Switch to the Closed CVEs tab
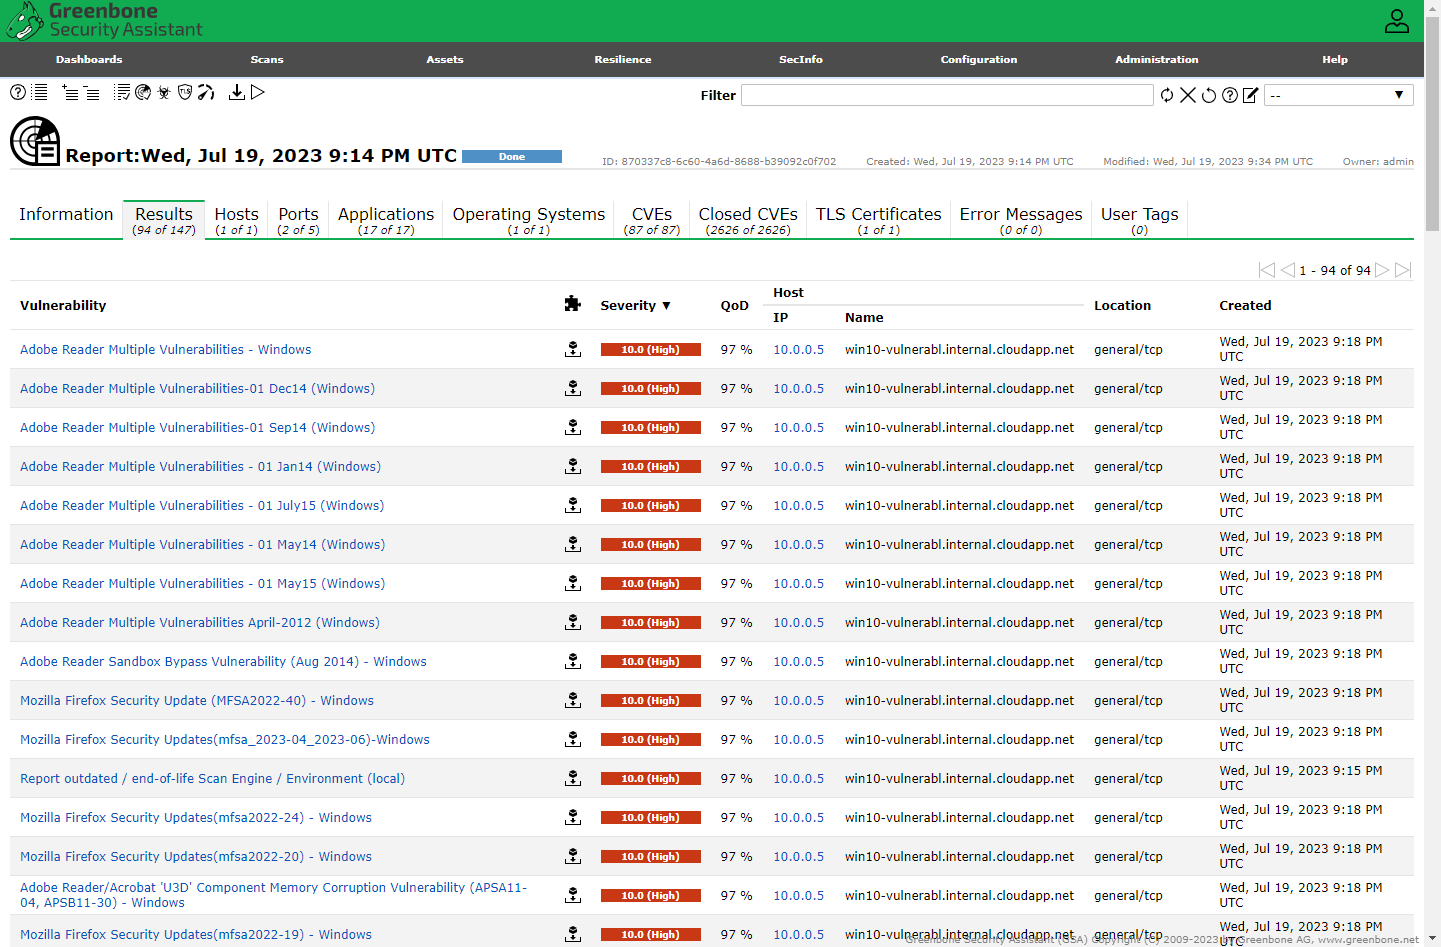The image size is (1441, 947). [x=748, y=220]
